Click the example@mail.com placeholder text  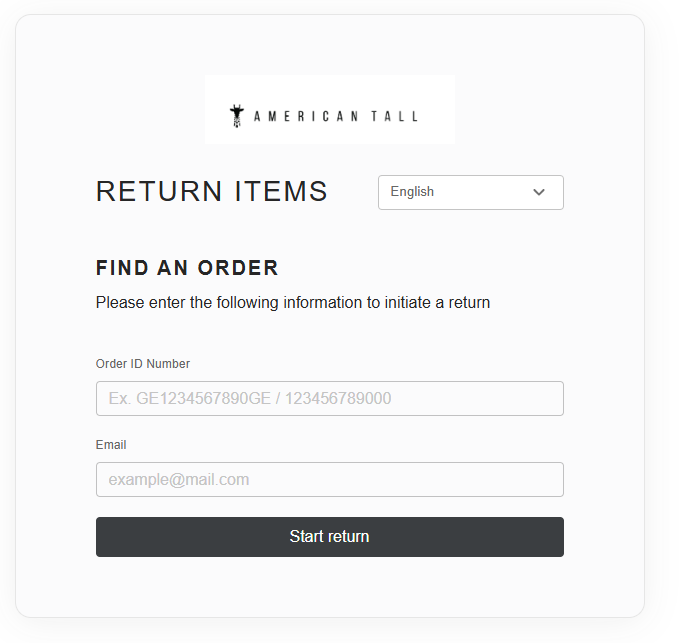179,480
